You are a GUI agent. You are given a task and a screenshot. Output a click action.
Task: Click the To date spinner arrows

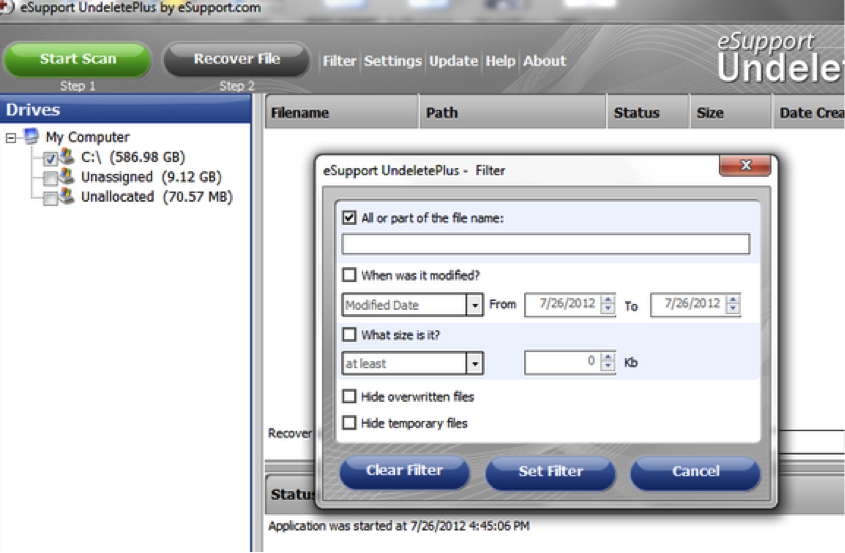[733, 305]
